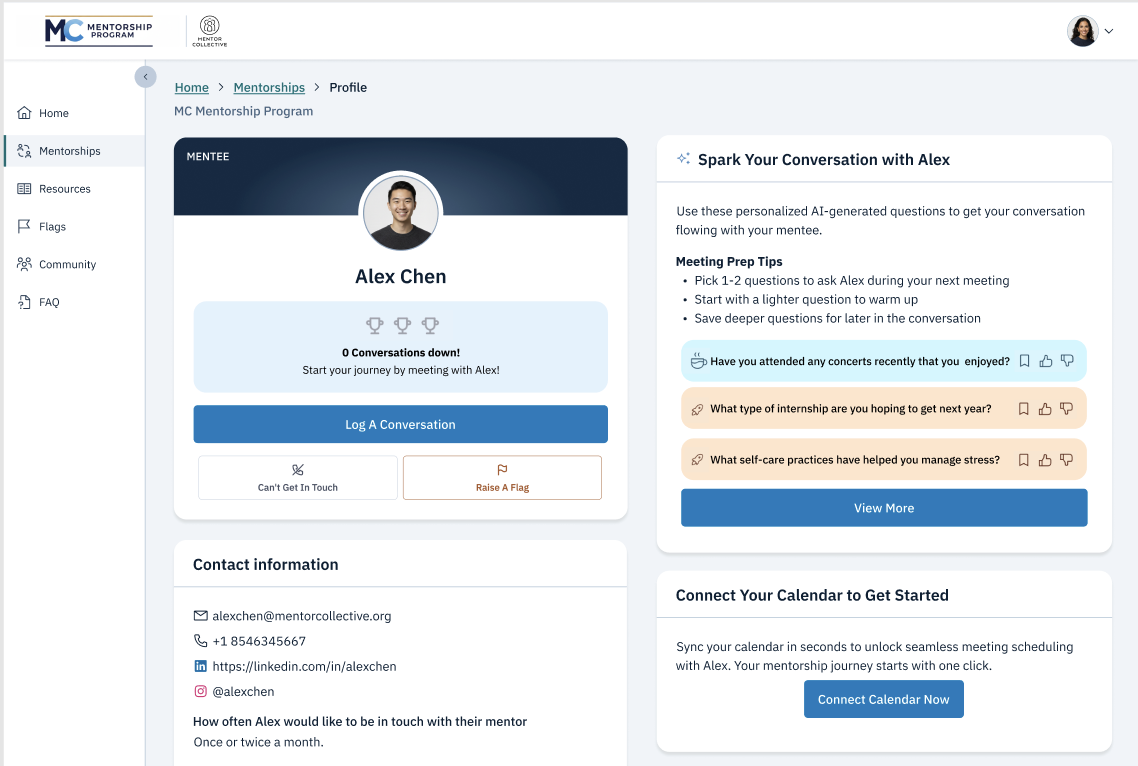Click the MC Mentorship Program logo

[98, 31]
